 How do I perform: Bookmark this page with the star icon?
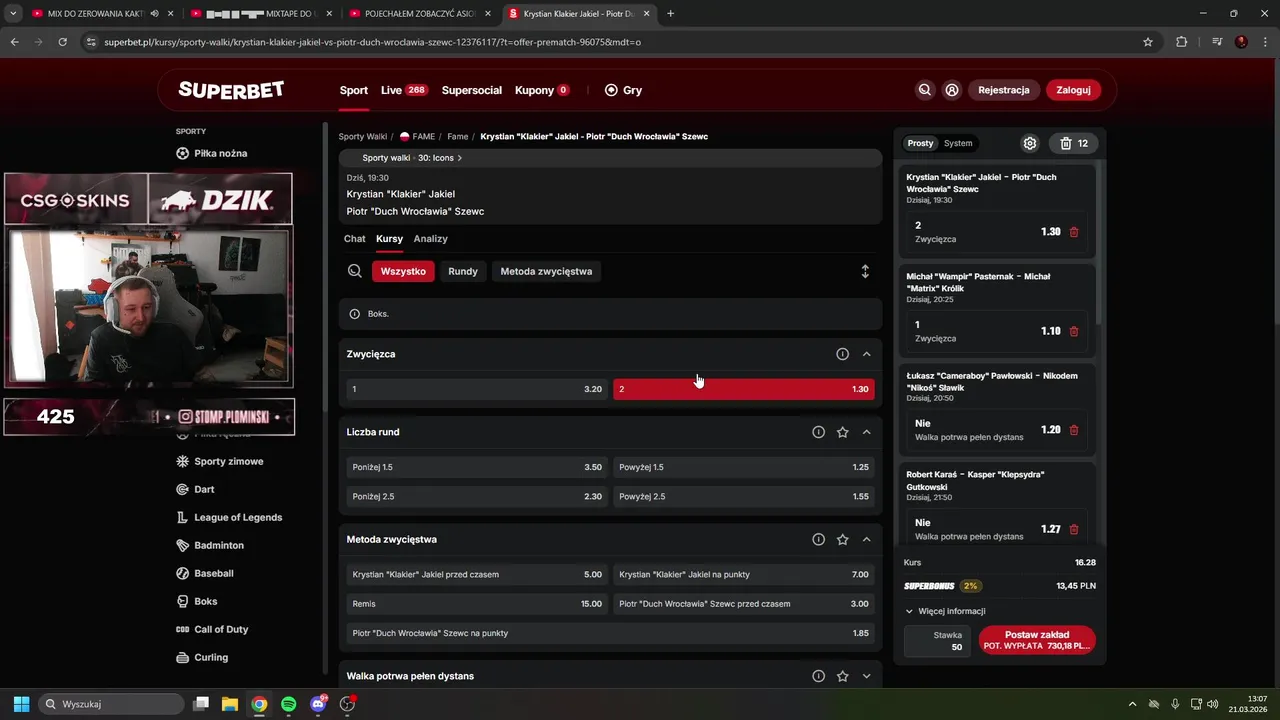tap(1148, 42)
